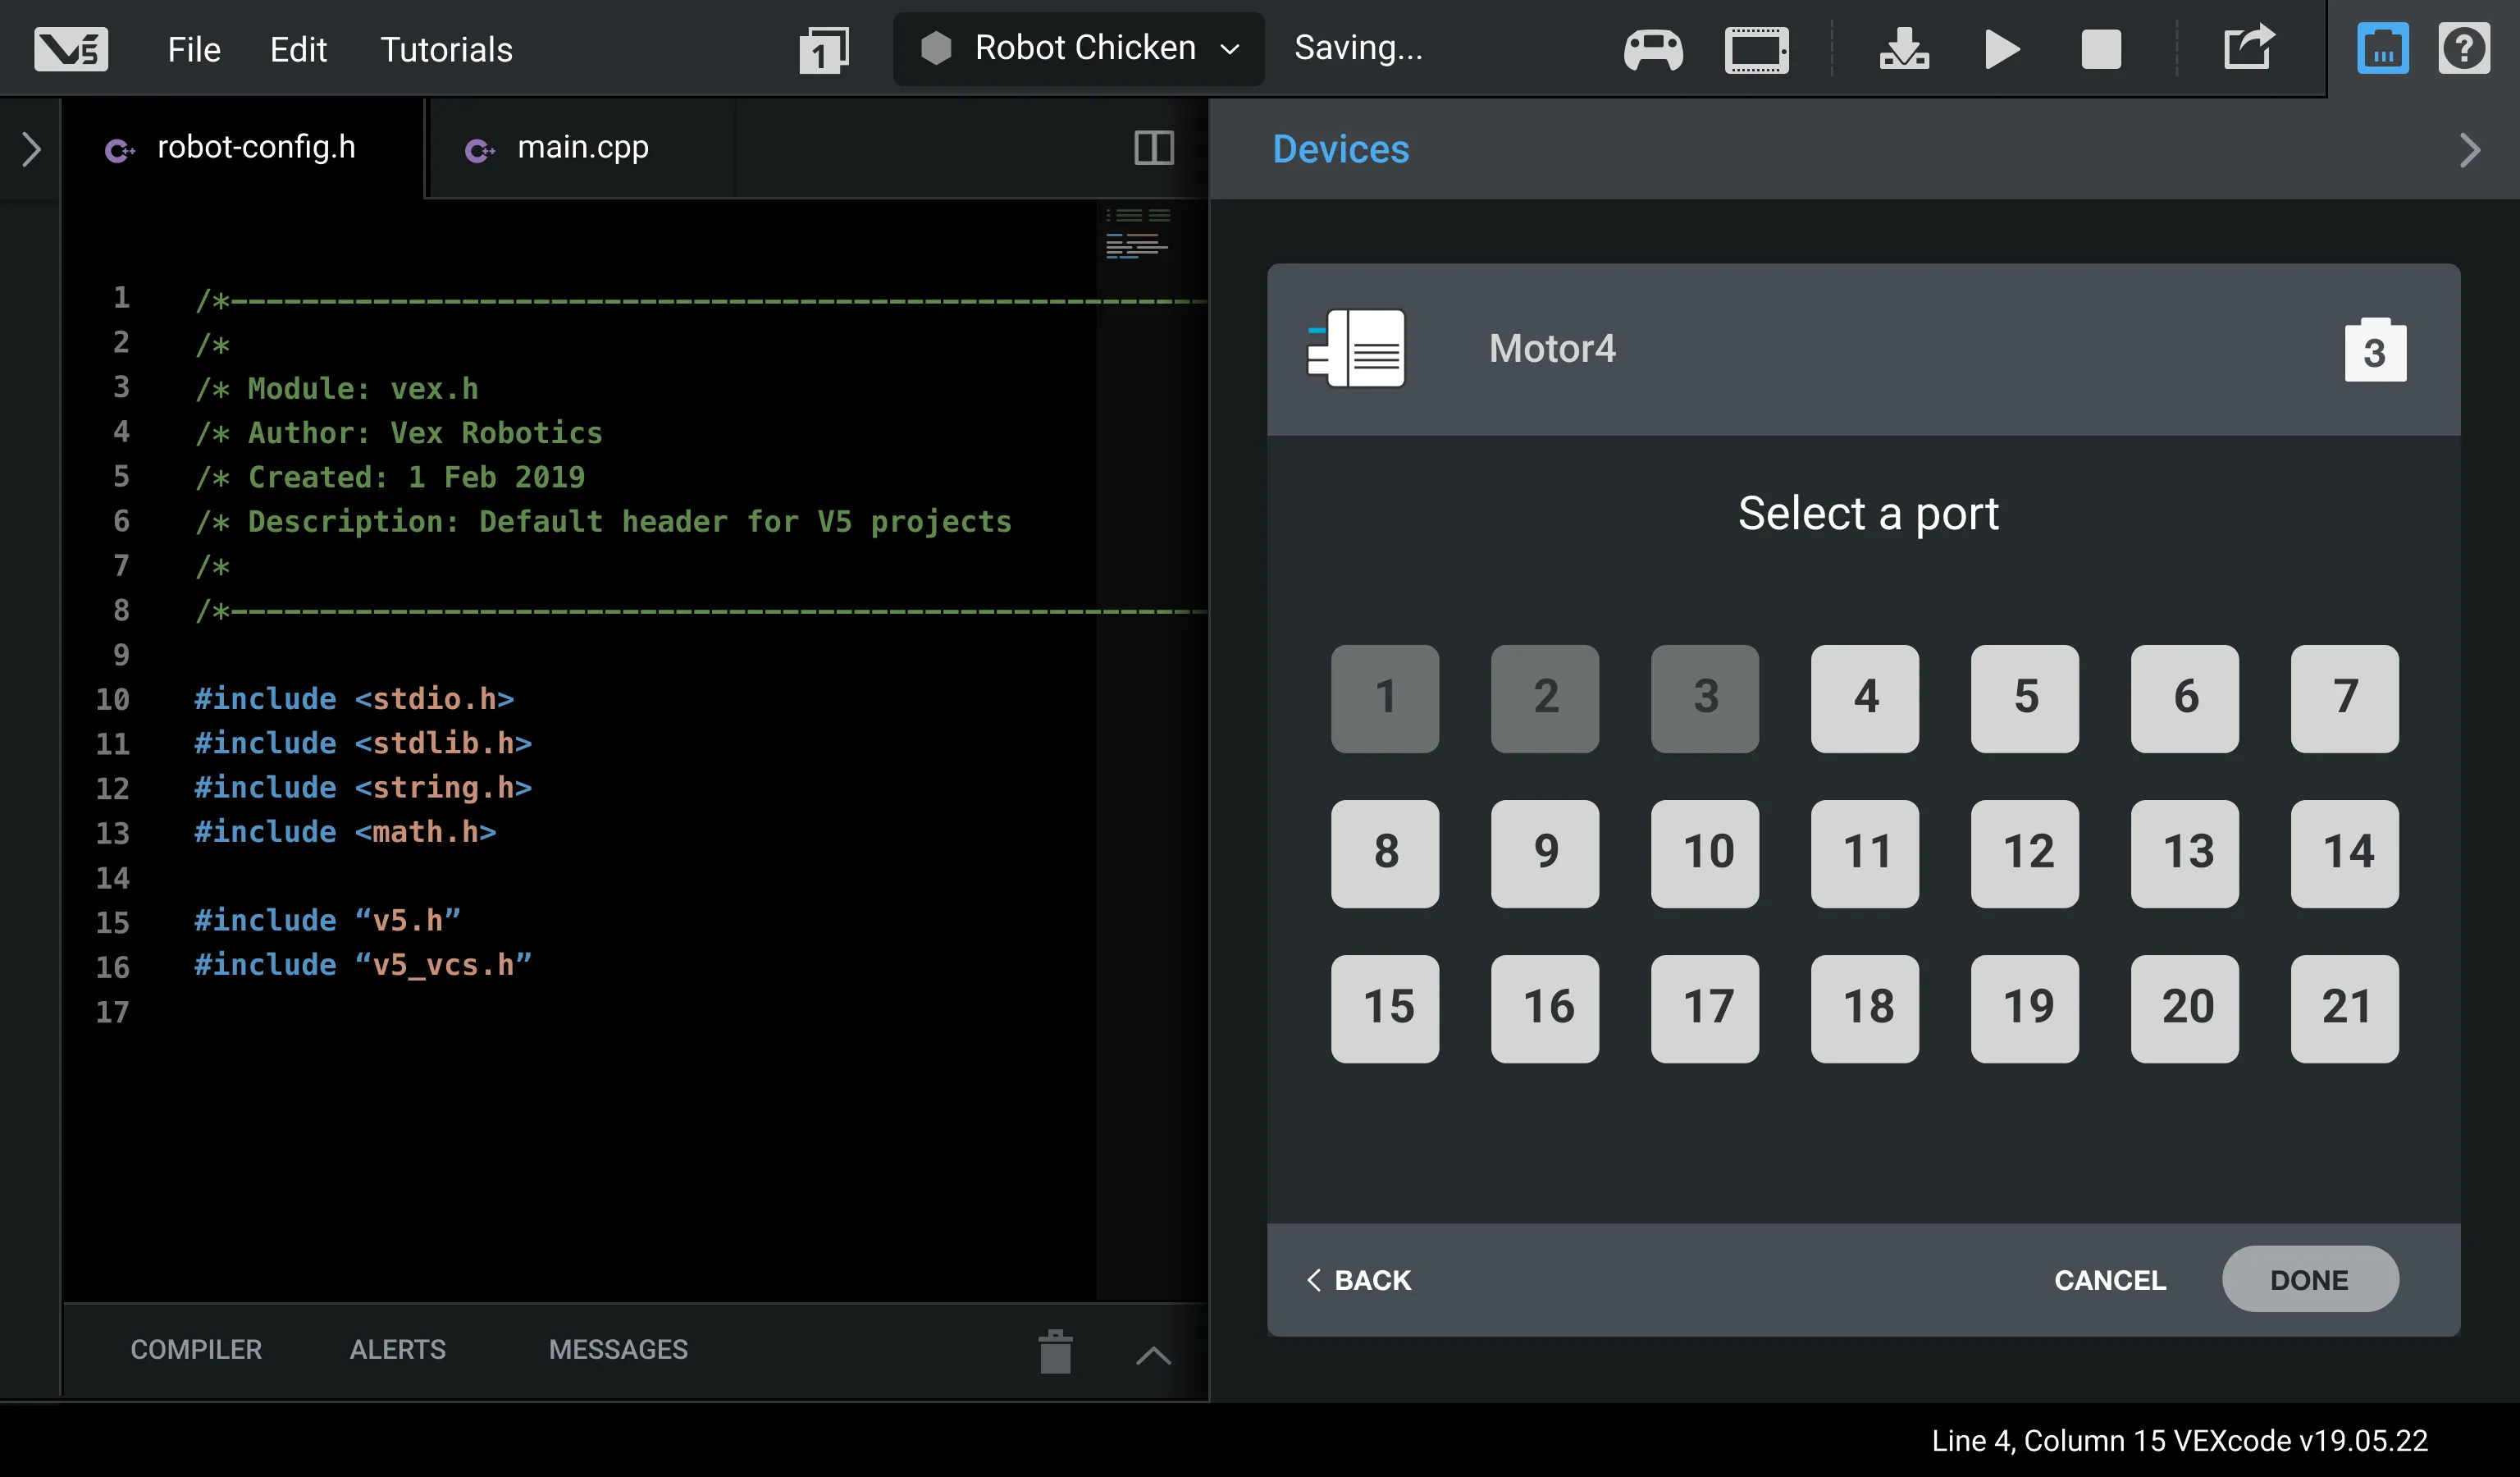Expand the left sidebar chevron
The image size is (2520, 1477).
pyautogui.click(x=31, y=149)
